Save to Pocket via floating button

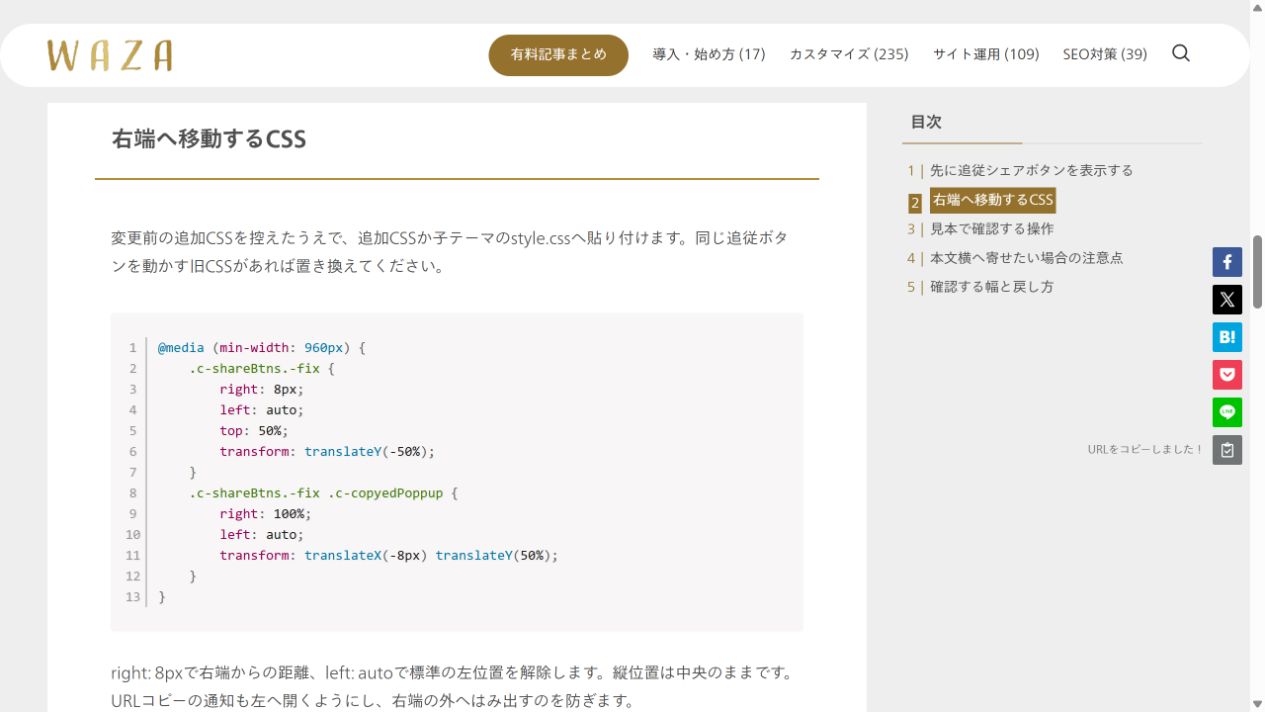pyautogui.click(x=1227, y=375)
